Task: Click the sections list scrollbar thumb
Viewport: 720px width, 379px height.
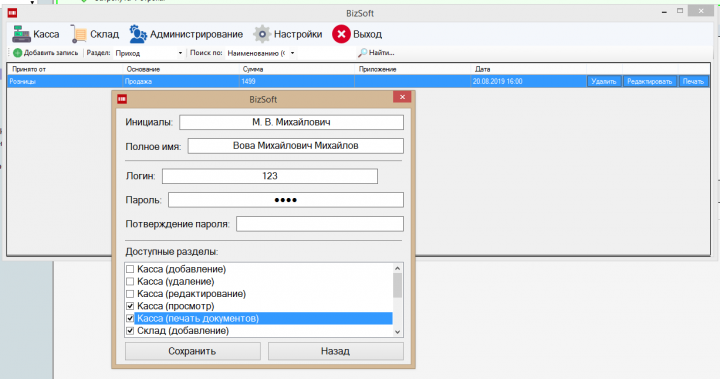Action: point(398,285)
